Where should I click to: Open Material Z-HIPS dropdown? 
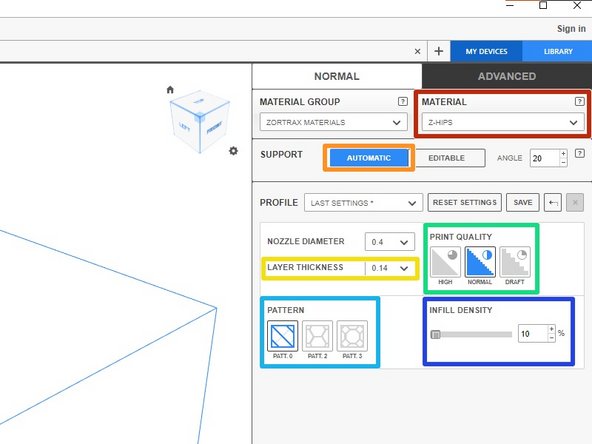click(x=503, y=122)
